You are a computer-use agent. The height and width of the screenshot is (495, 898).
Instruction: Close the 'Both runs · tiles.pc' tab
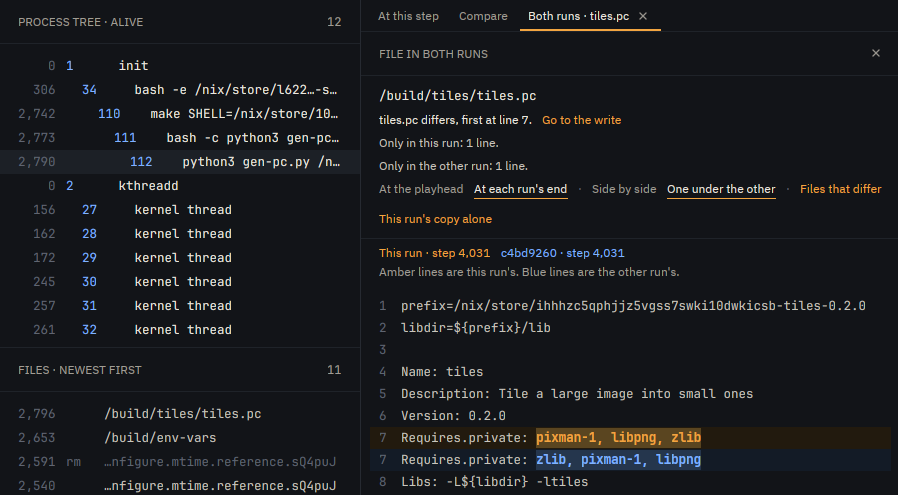click(643, 16)
